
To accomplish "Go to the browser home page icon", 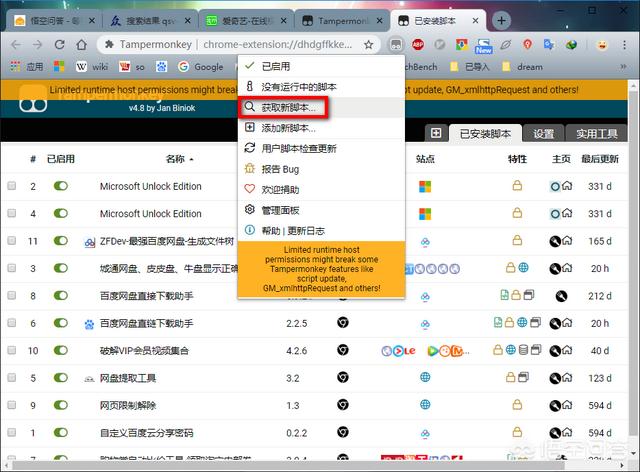I will (x=82, y=45).
